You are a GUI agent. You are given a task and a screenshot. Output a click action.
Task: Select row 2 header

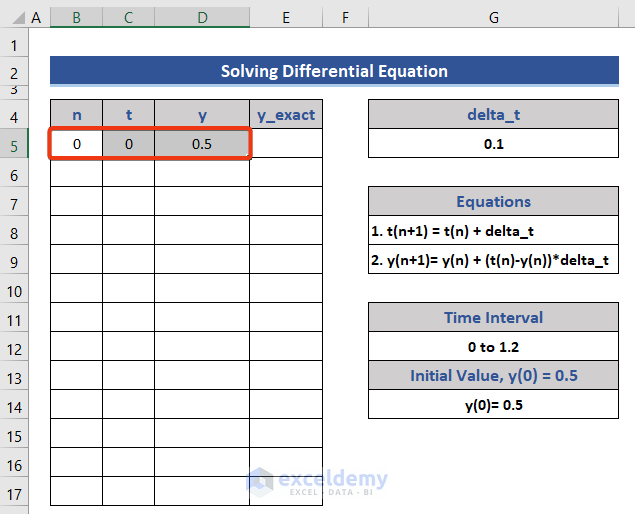coord(14,71)
